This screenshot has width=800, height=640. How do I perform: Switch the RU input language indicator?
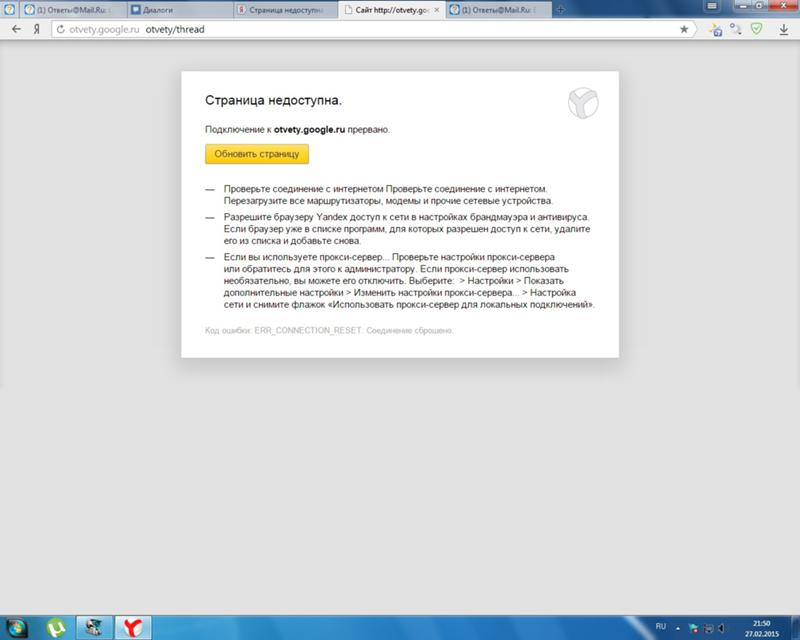click(x=661, y=627)
